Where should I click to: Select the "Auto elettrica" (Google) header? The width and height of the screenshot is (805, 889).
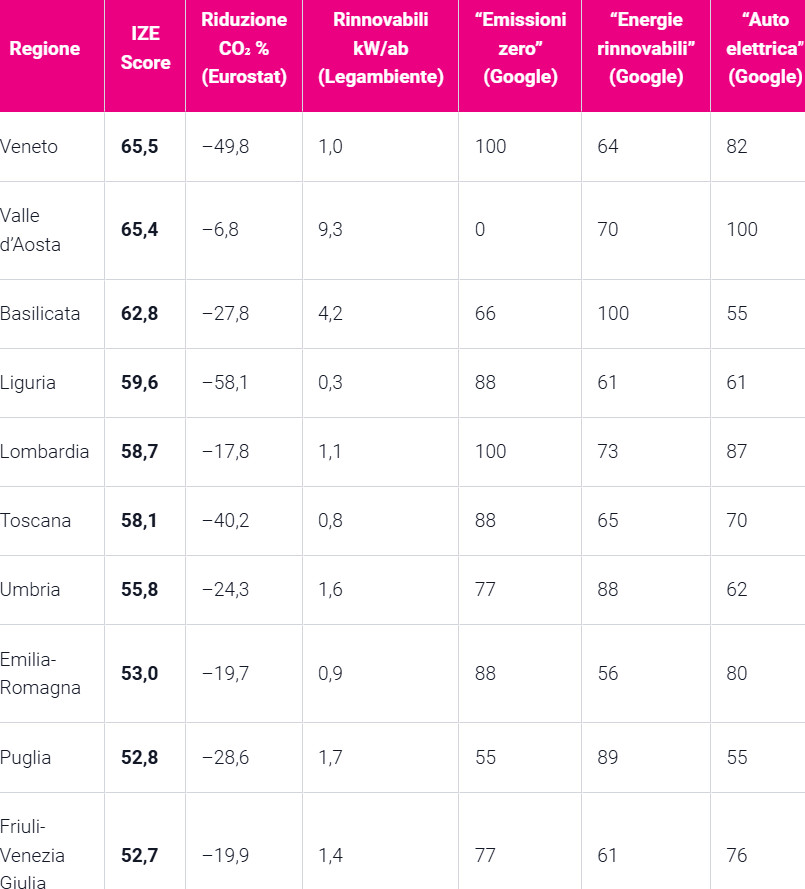[x=765, y=48]
